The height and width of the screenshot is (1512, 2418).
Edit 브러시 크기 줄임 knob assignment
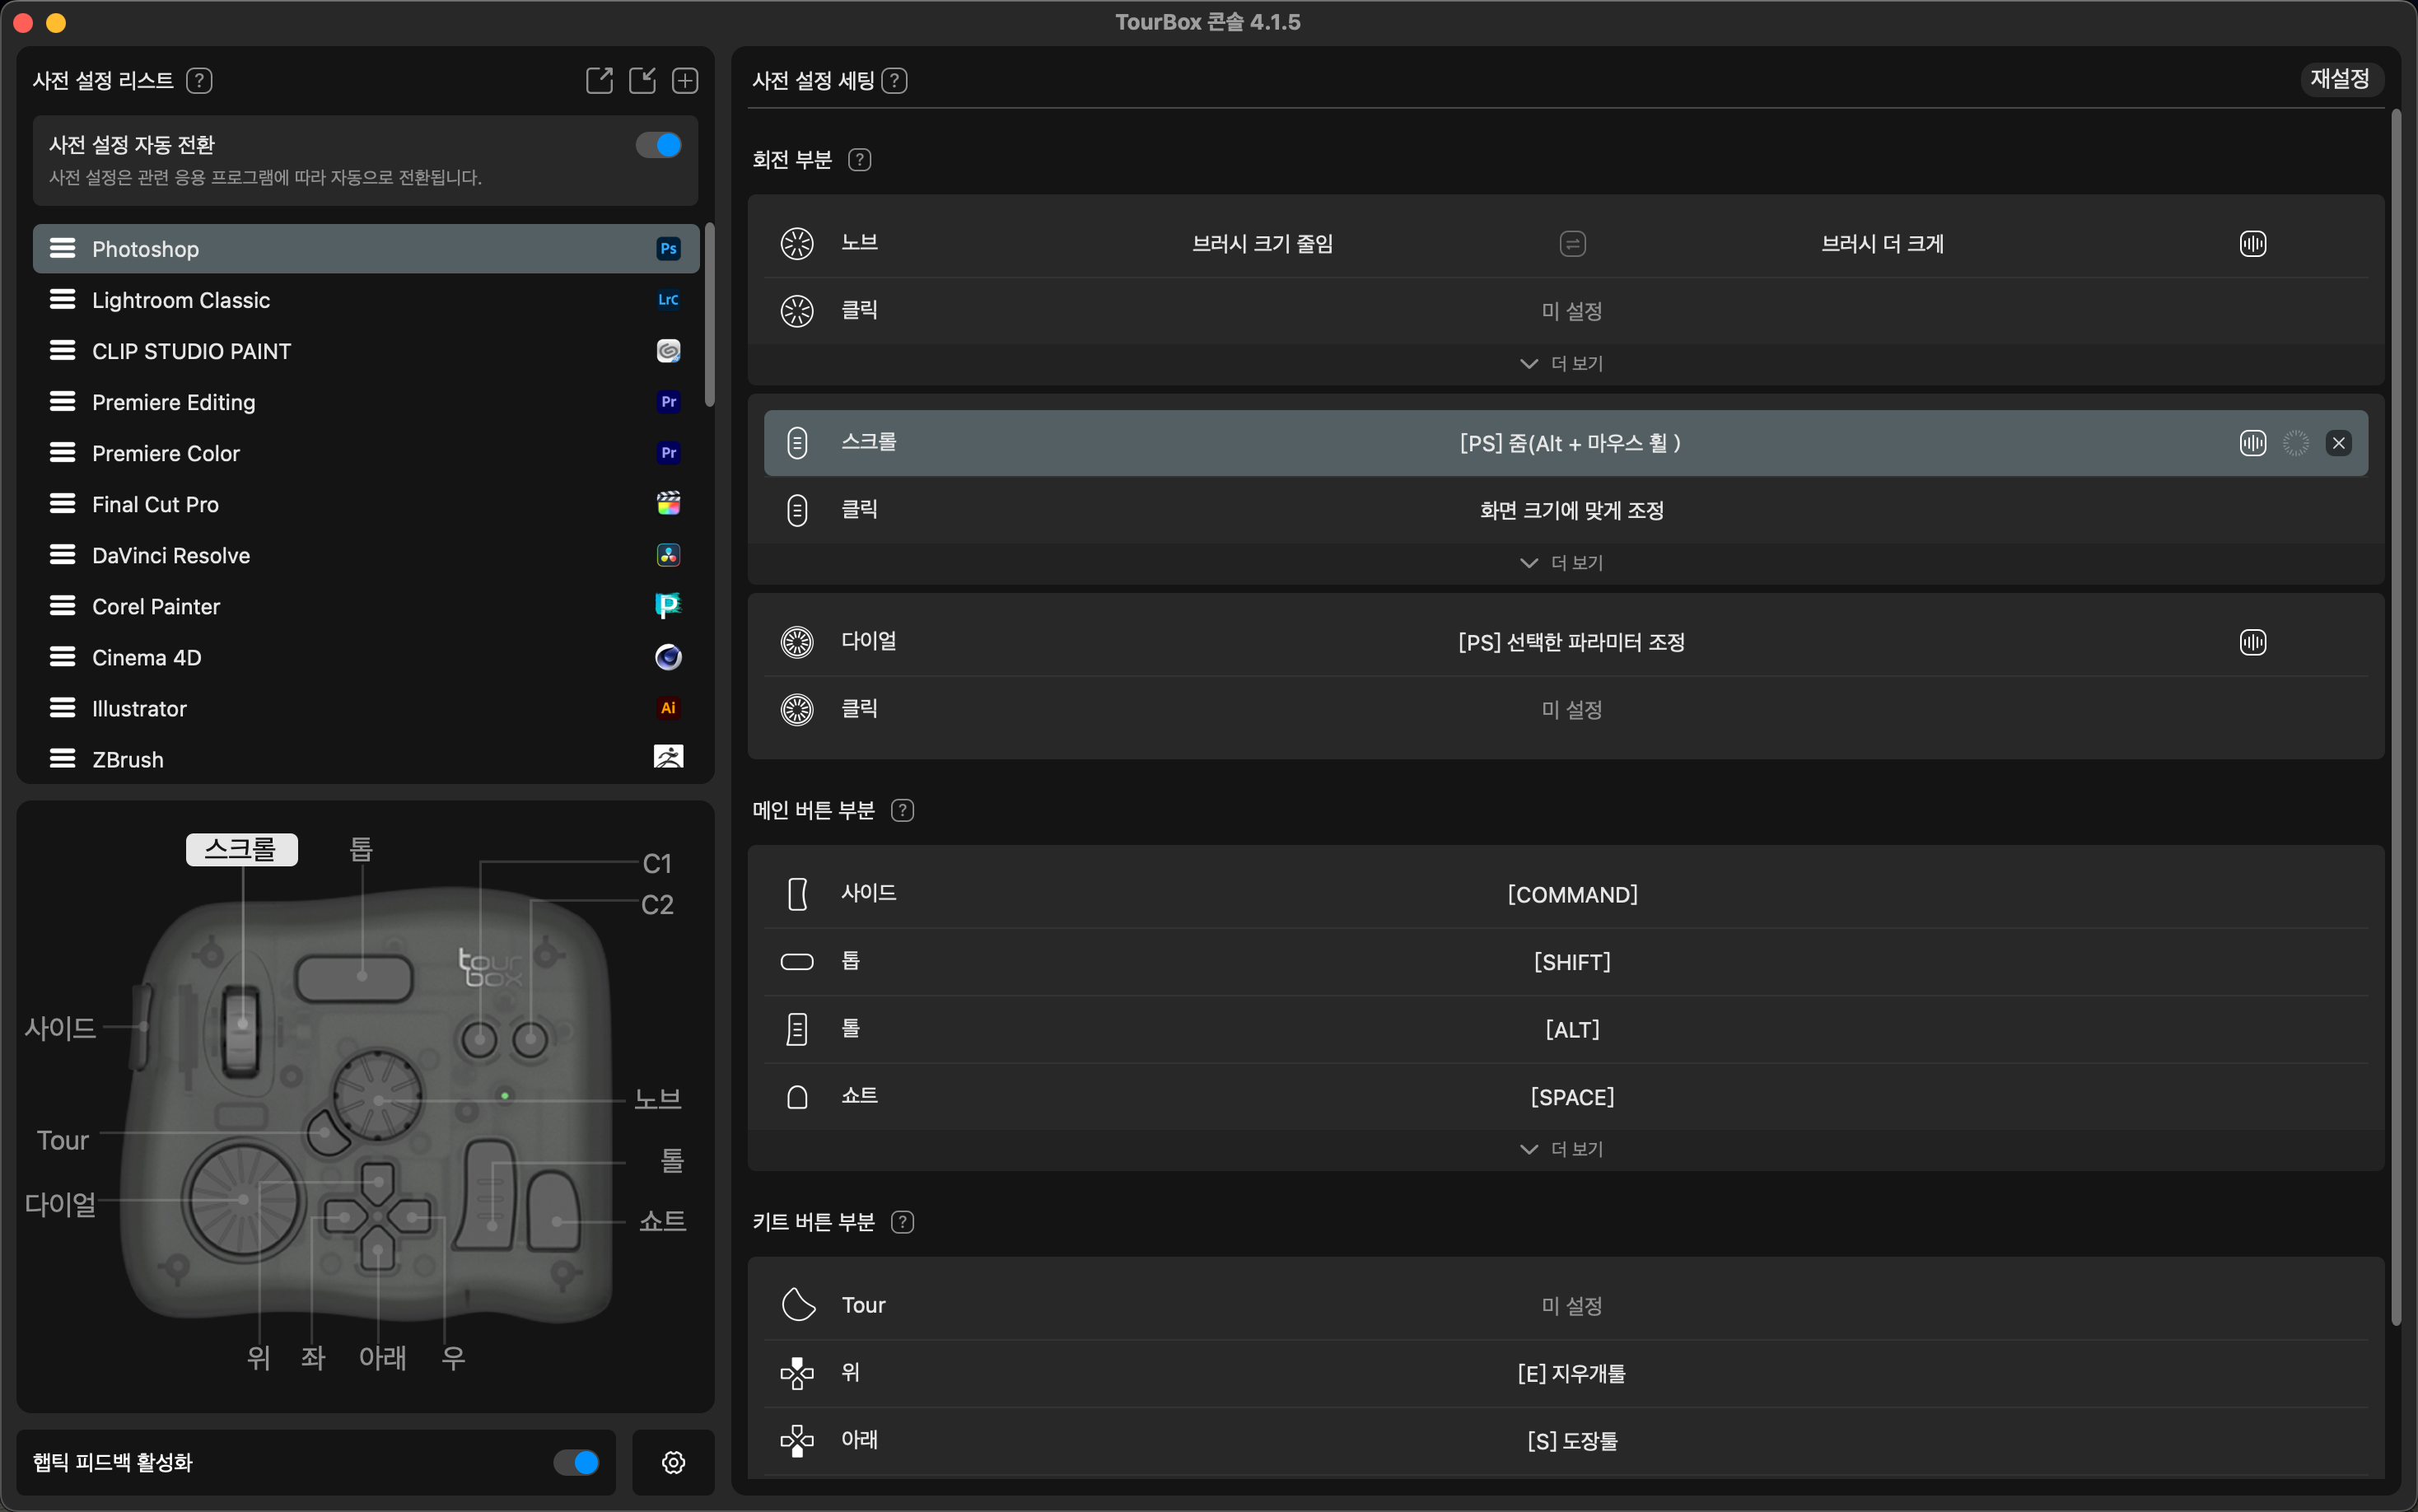pos(1262,244)
